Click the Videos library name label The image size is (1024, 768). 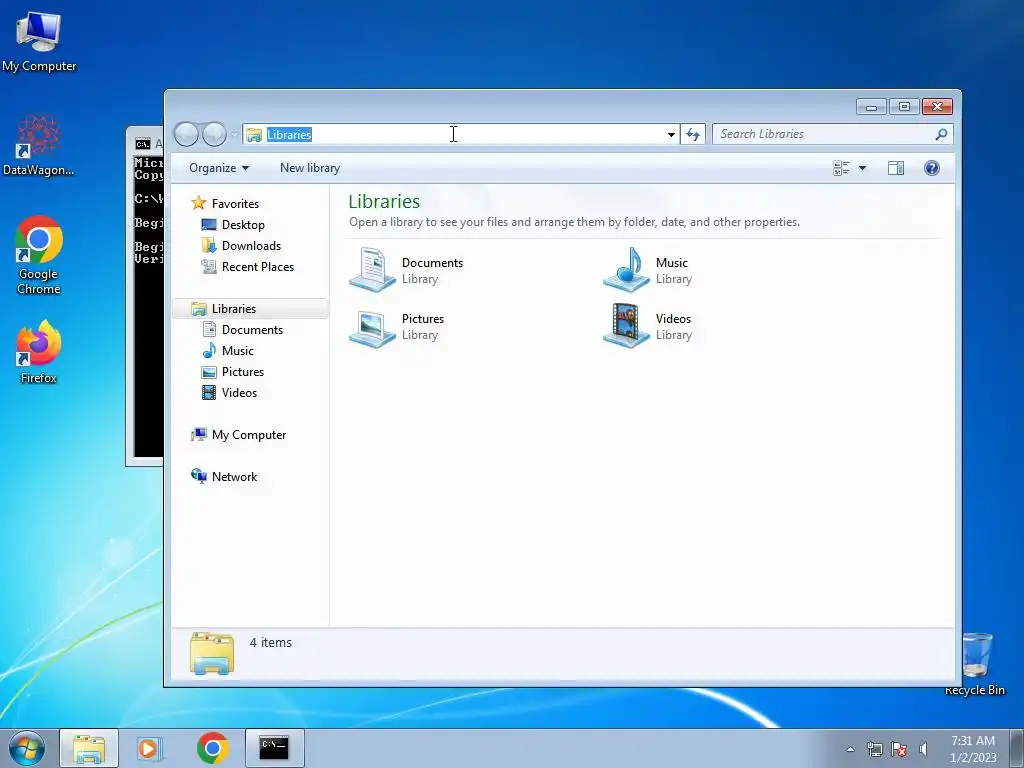[x=673, y=319]
